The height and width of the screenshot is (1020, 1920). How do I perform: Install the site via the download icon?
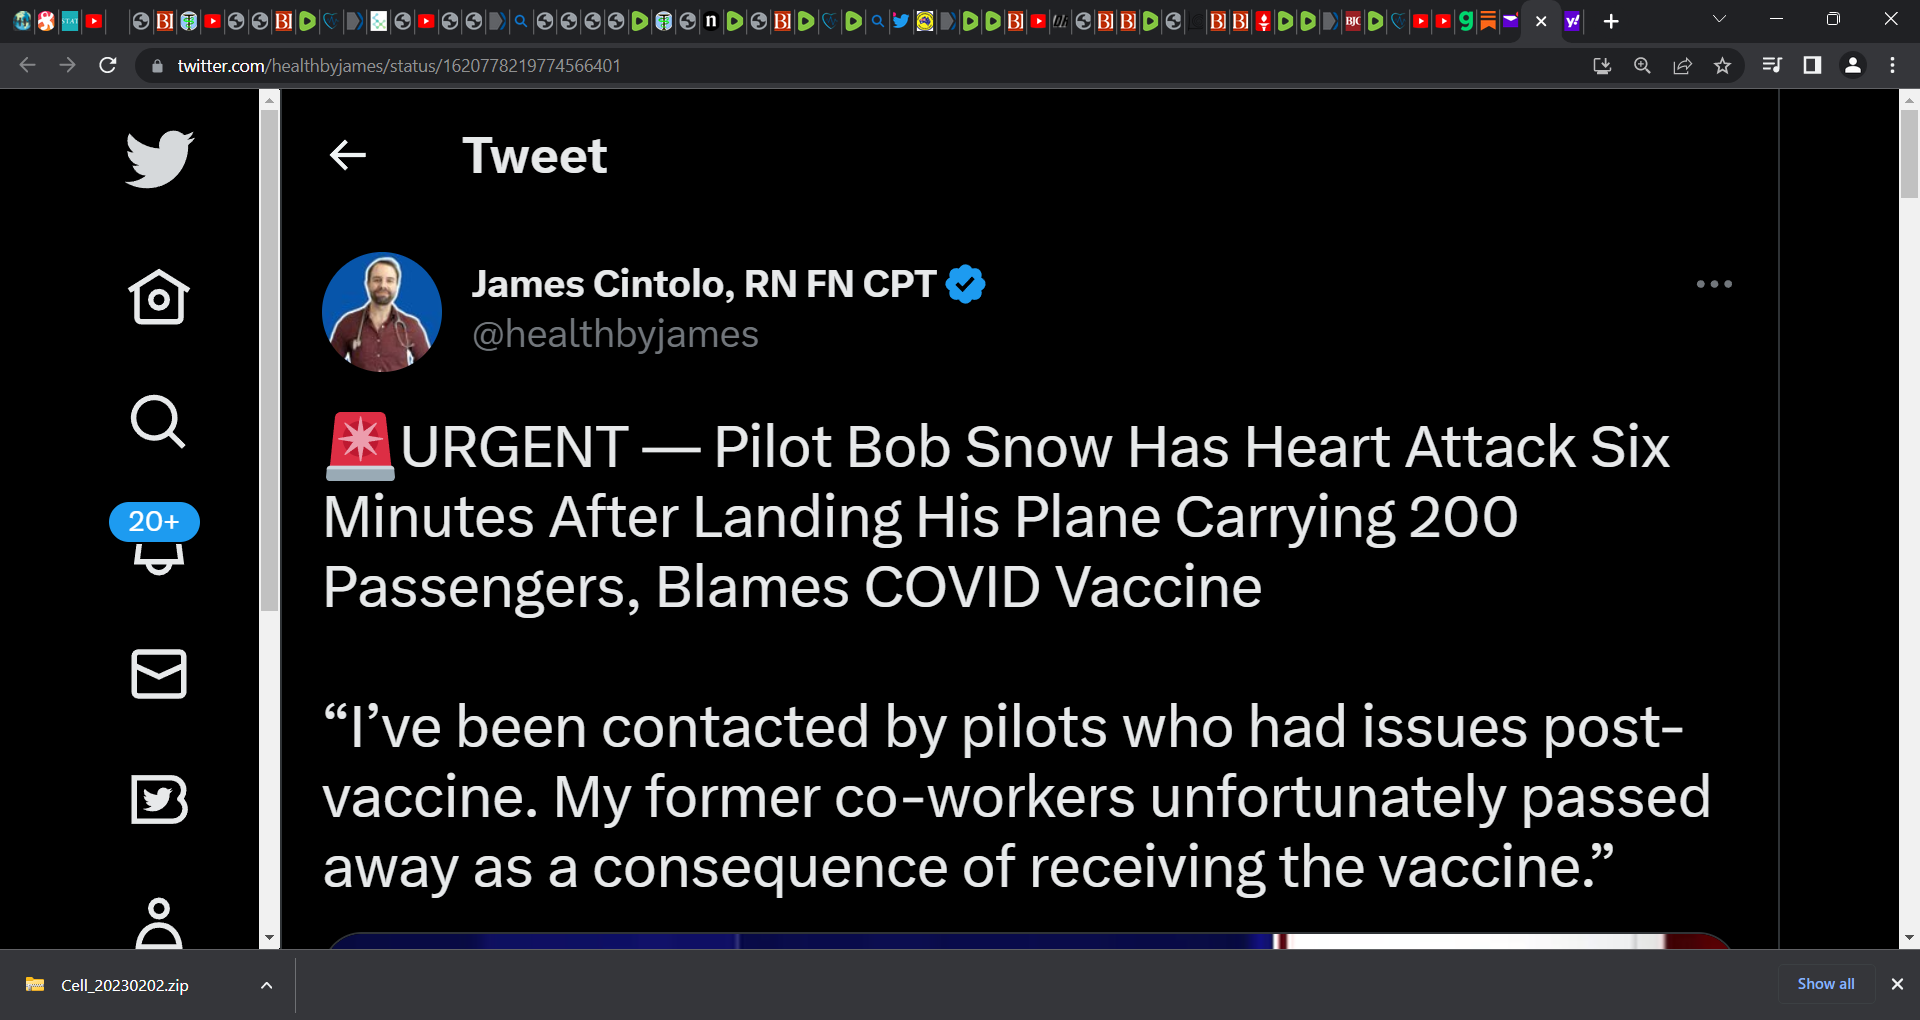[1602, 65]
